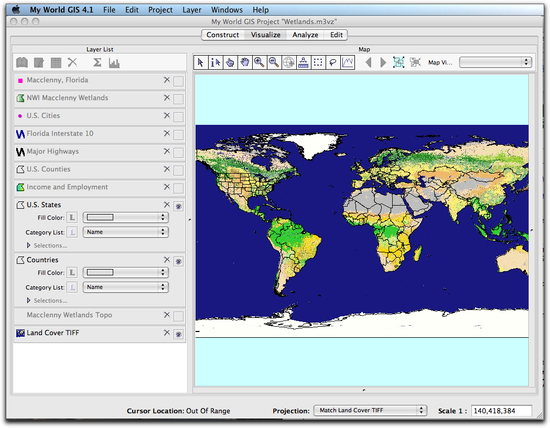Select the arrow pointer tool
This screenshot has width=550, height=428.
(x=201, y=62)
